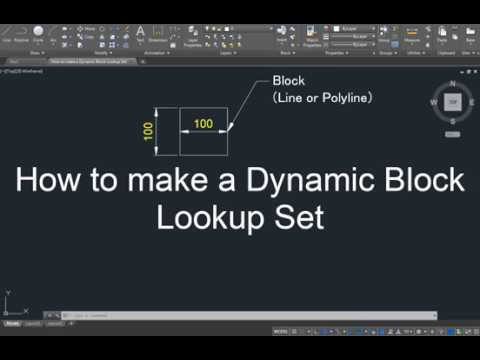Open status bar customization menu icon
Screen dimensions: 480x360
pyautogui.click(x=475, y=332)
